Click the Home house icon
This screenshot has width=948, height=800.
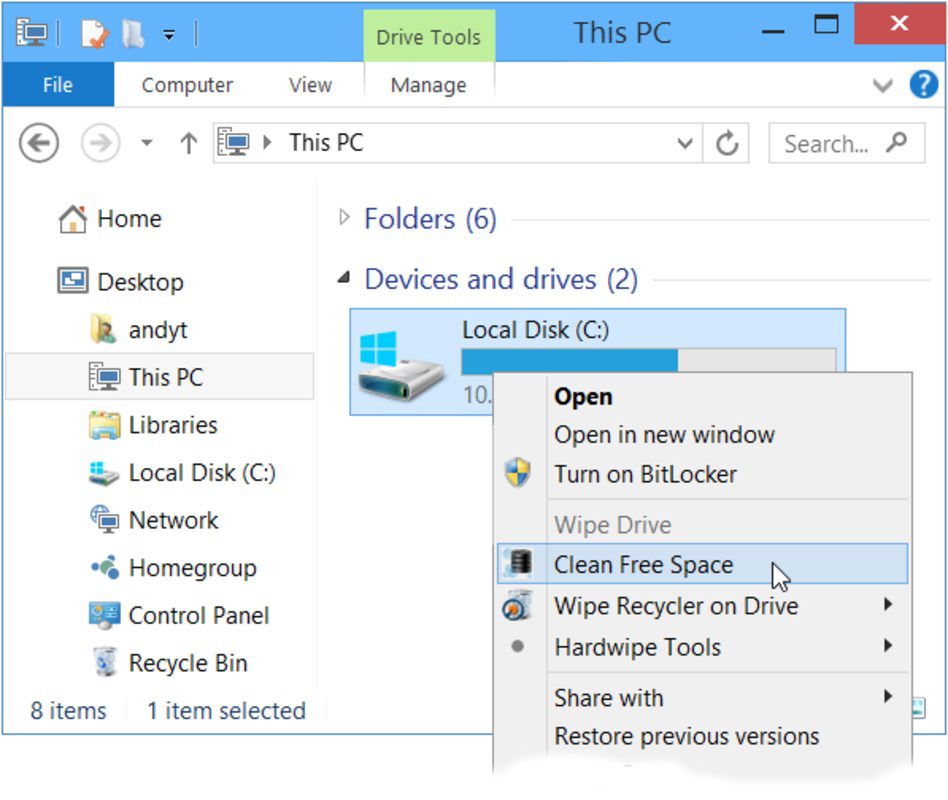click(73, 219)
